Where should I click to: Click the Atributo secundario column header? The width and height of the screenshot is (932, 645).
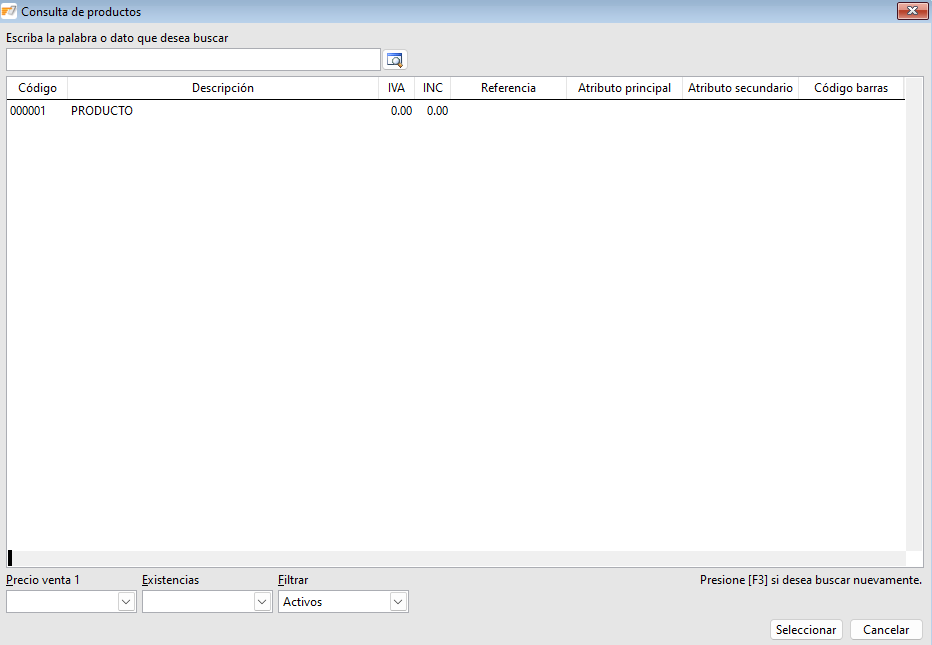(740, 88)
